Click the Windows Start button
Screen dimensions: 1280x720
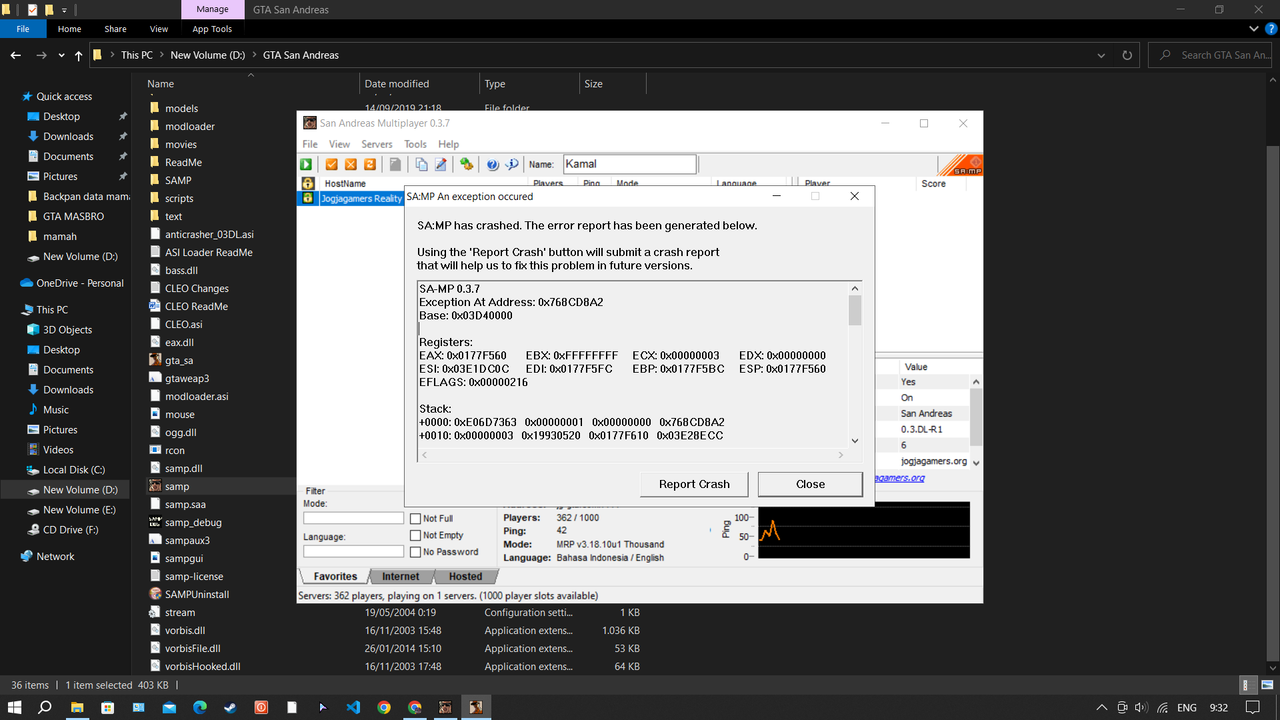(15, 707)
